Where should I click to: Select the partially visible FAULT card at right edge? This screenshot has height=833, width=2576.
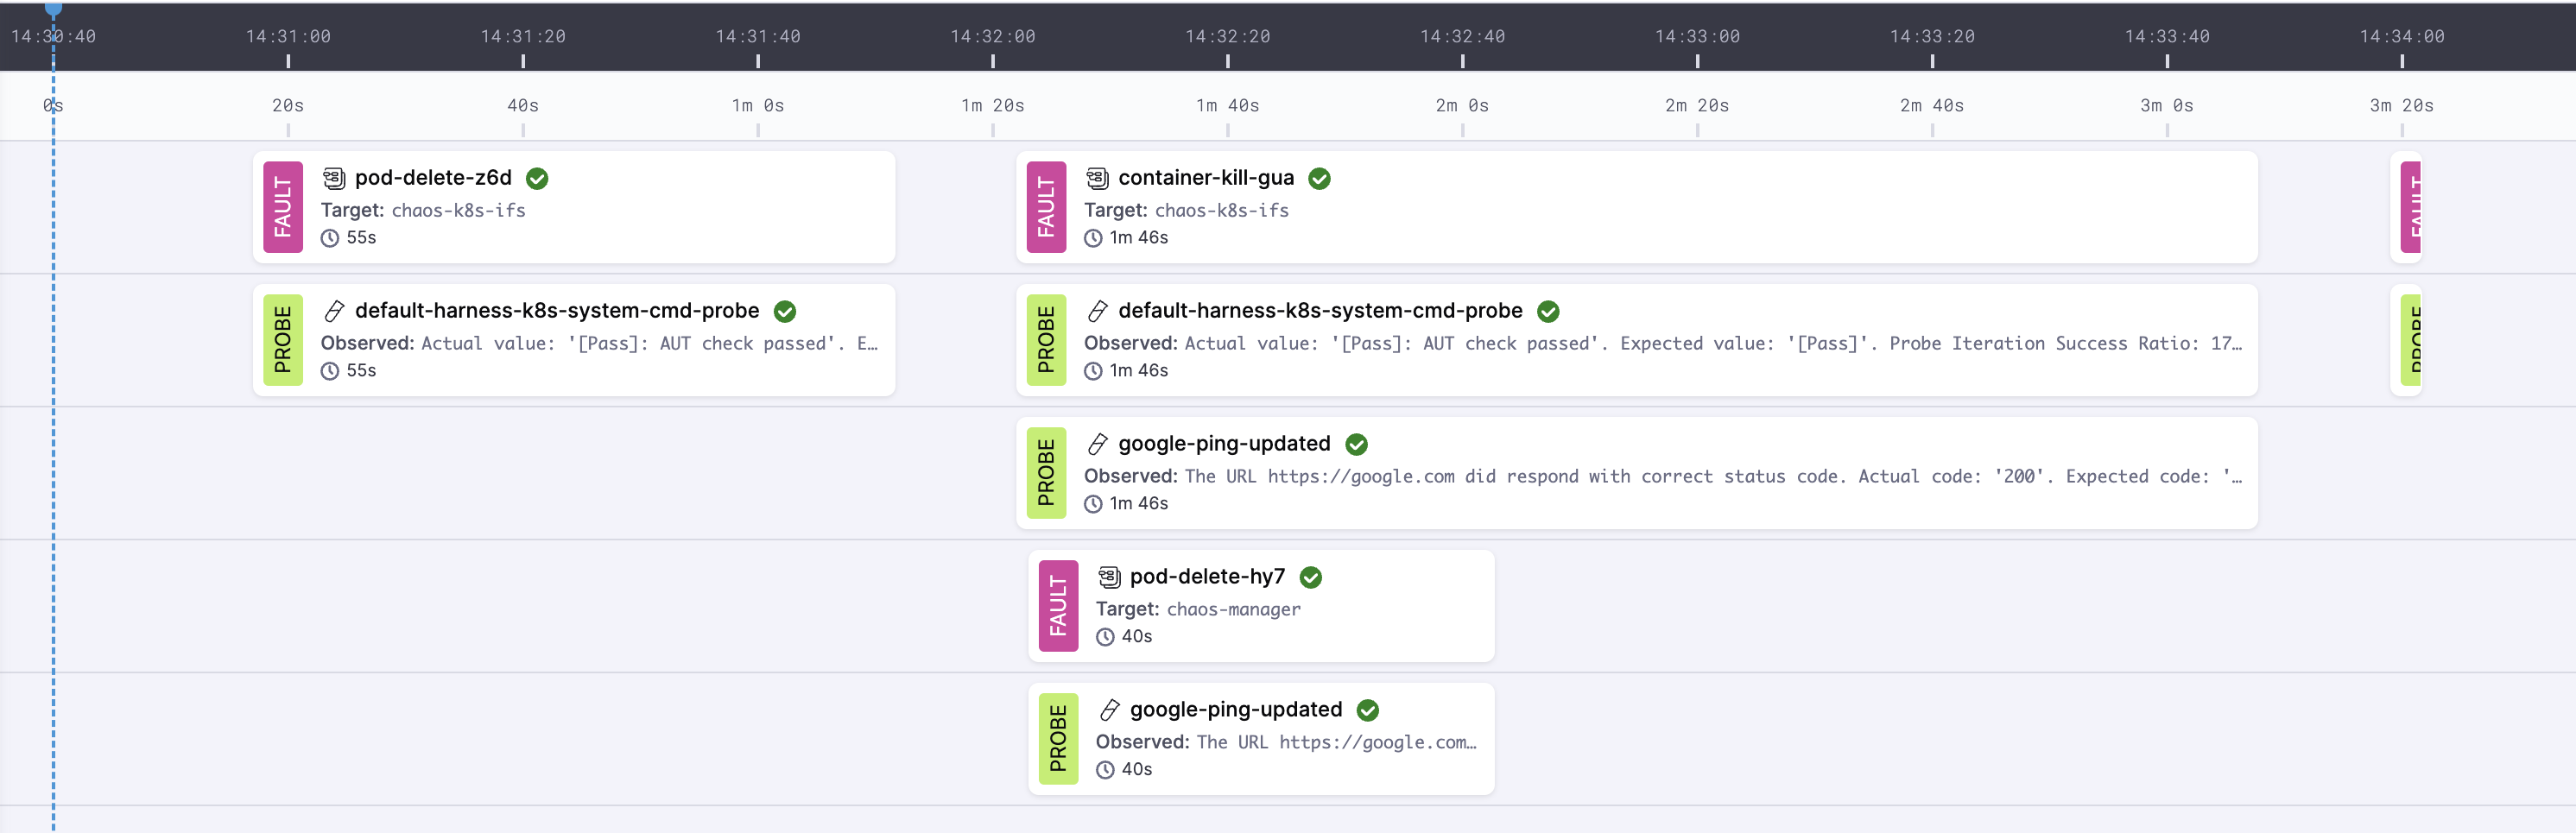[2410, 207]
